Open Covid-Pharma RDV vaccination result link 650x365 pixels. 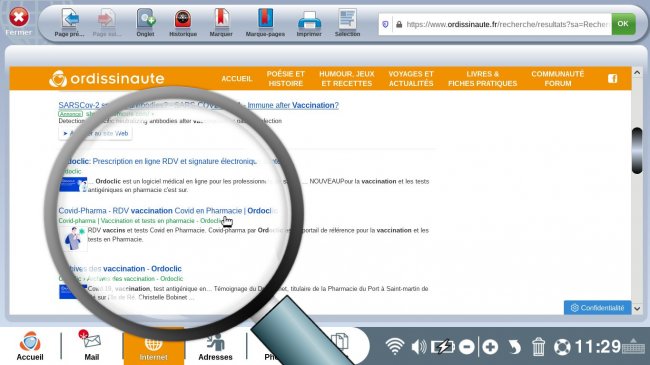[168, 211]
